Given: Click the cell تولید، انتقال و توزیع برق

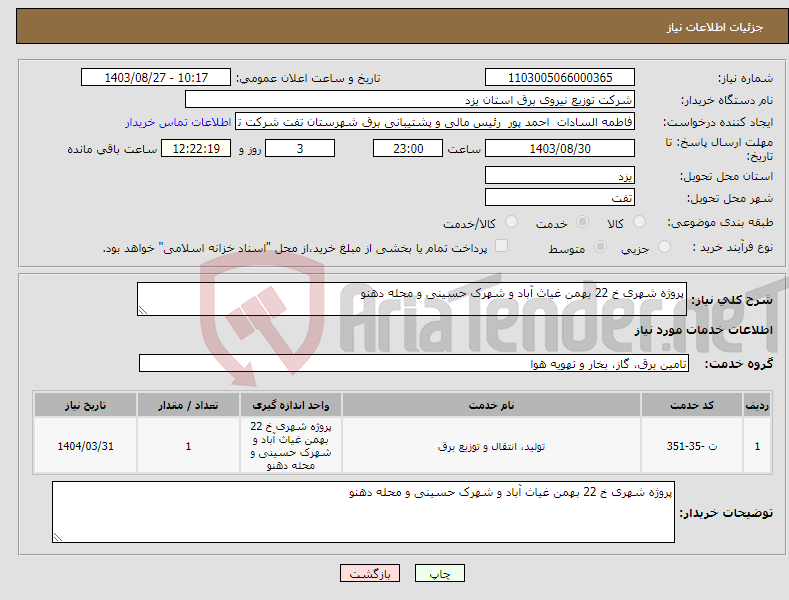Looking at the screenshot, I should point(491,446).
